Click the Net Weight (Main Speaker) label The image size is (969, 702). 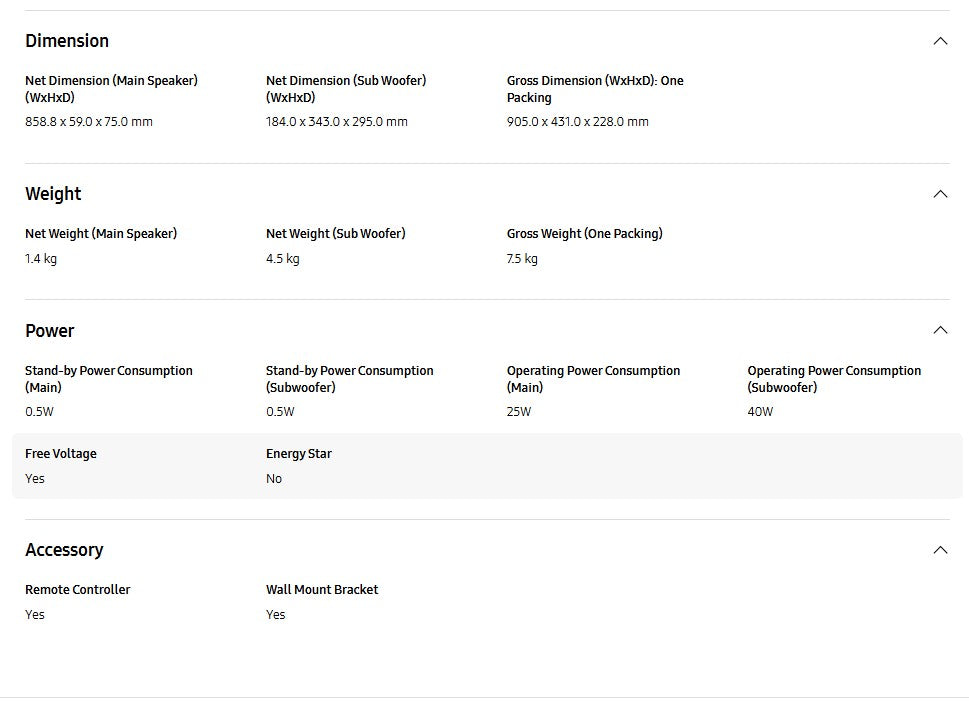tap(101, 234)
